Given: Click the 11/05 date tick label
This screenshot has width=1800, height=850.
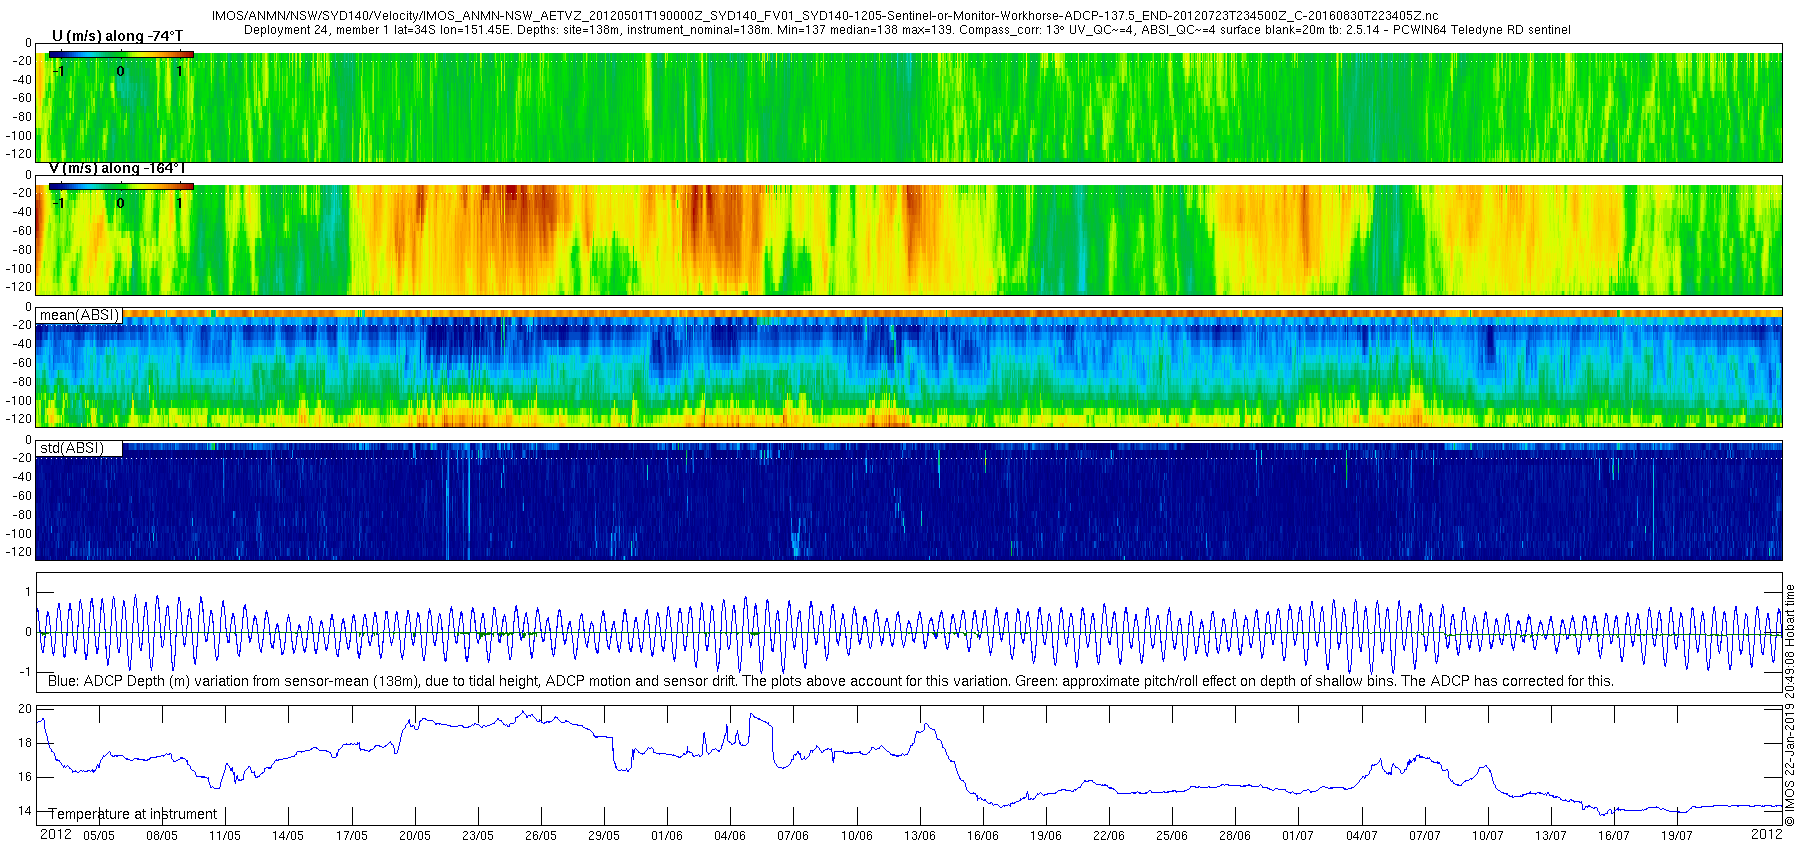Looking at the screenshot, I should point(224,836).
